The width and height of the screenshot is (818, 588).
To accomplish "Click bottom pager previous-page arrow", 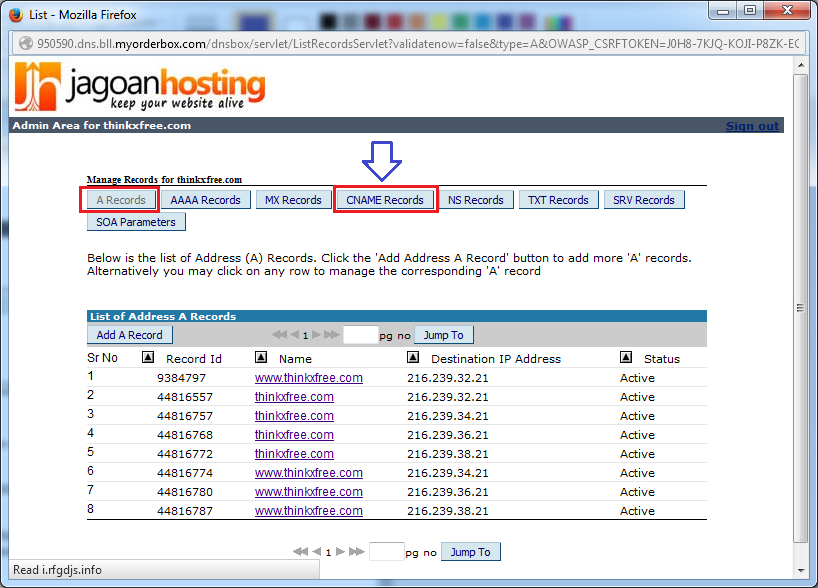I will 316,551.
